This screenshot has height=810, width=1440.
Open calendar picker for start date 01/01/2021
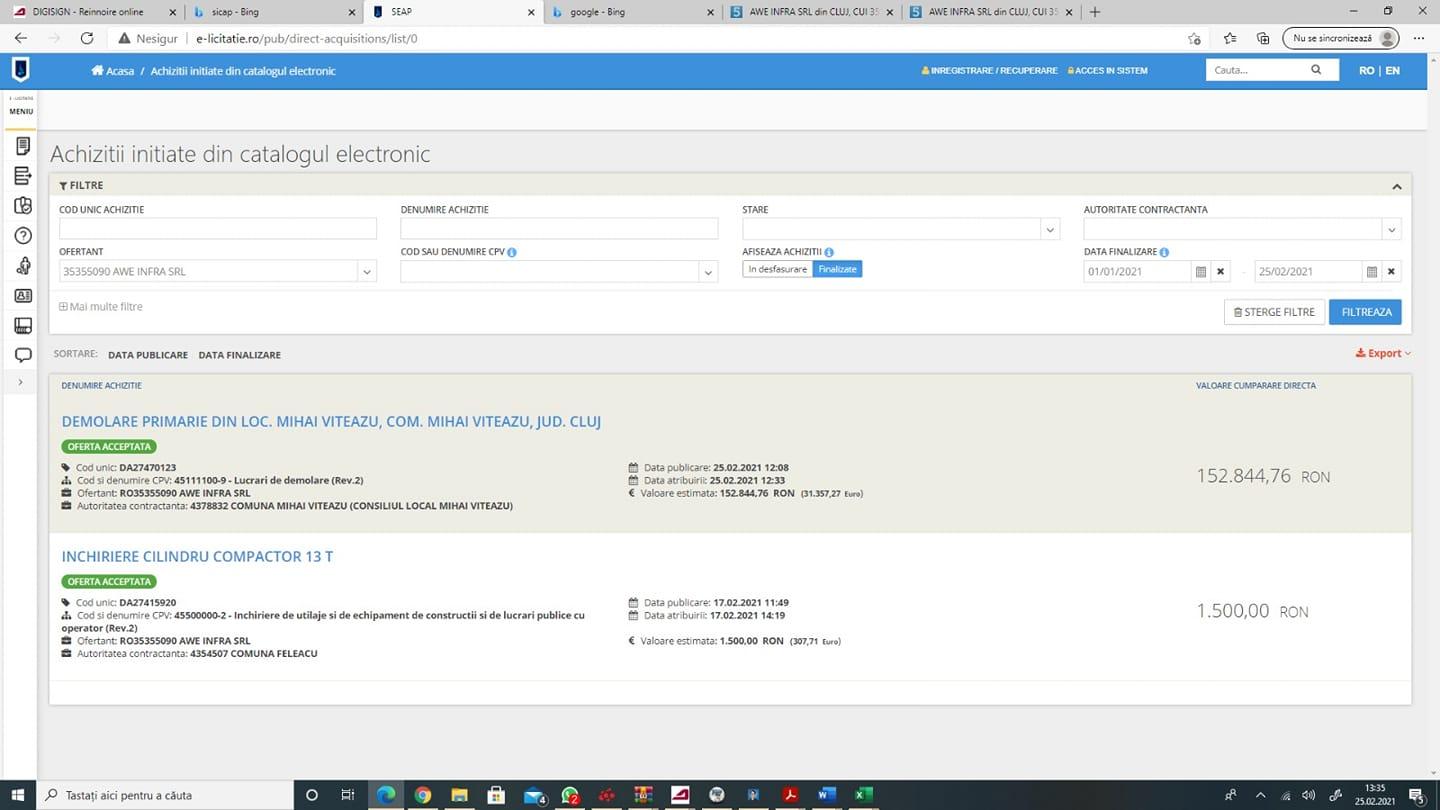click(x=1200, y=272)
